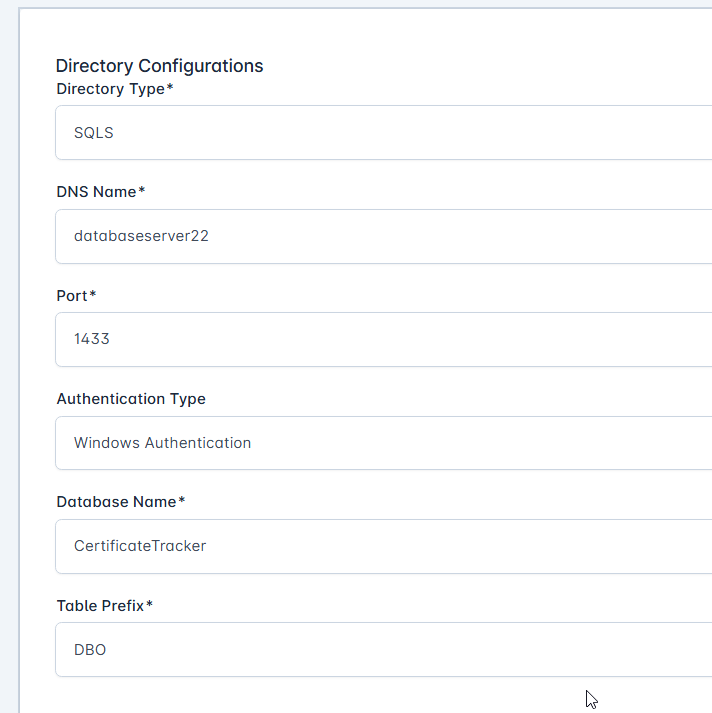Click the required asterisk after Port
This screenshot has width=712, height=713.
pyautogui.click(x=93, y=294)
